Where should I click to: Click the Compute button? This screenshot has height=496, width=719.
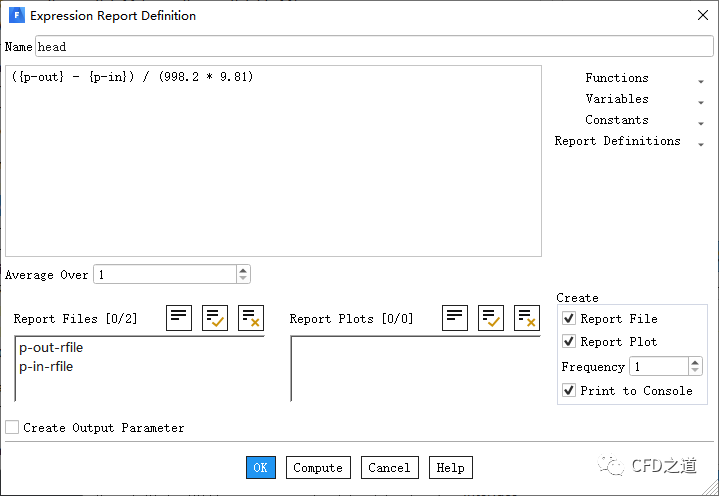318,467
